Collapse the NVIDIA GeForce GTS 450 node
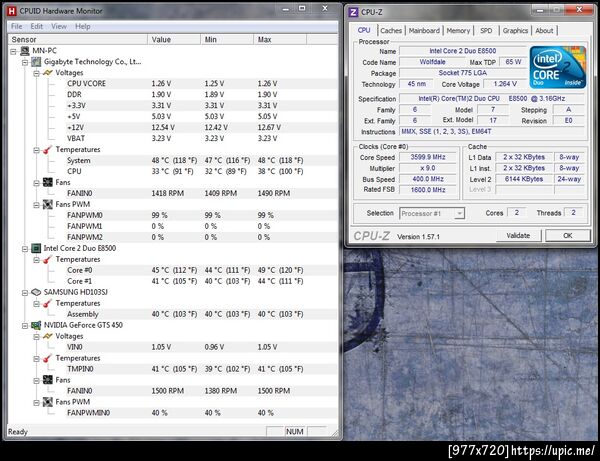 25,326
